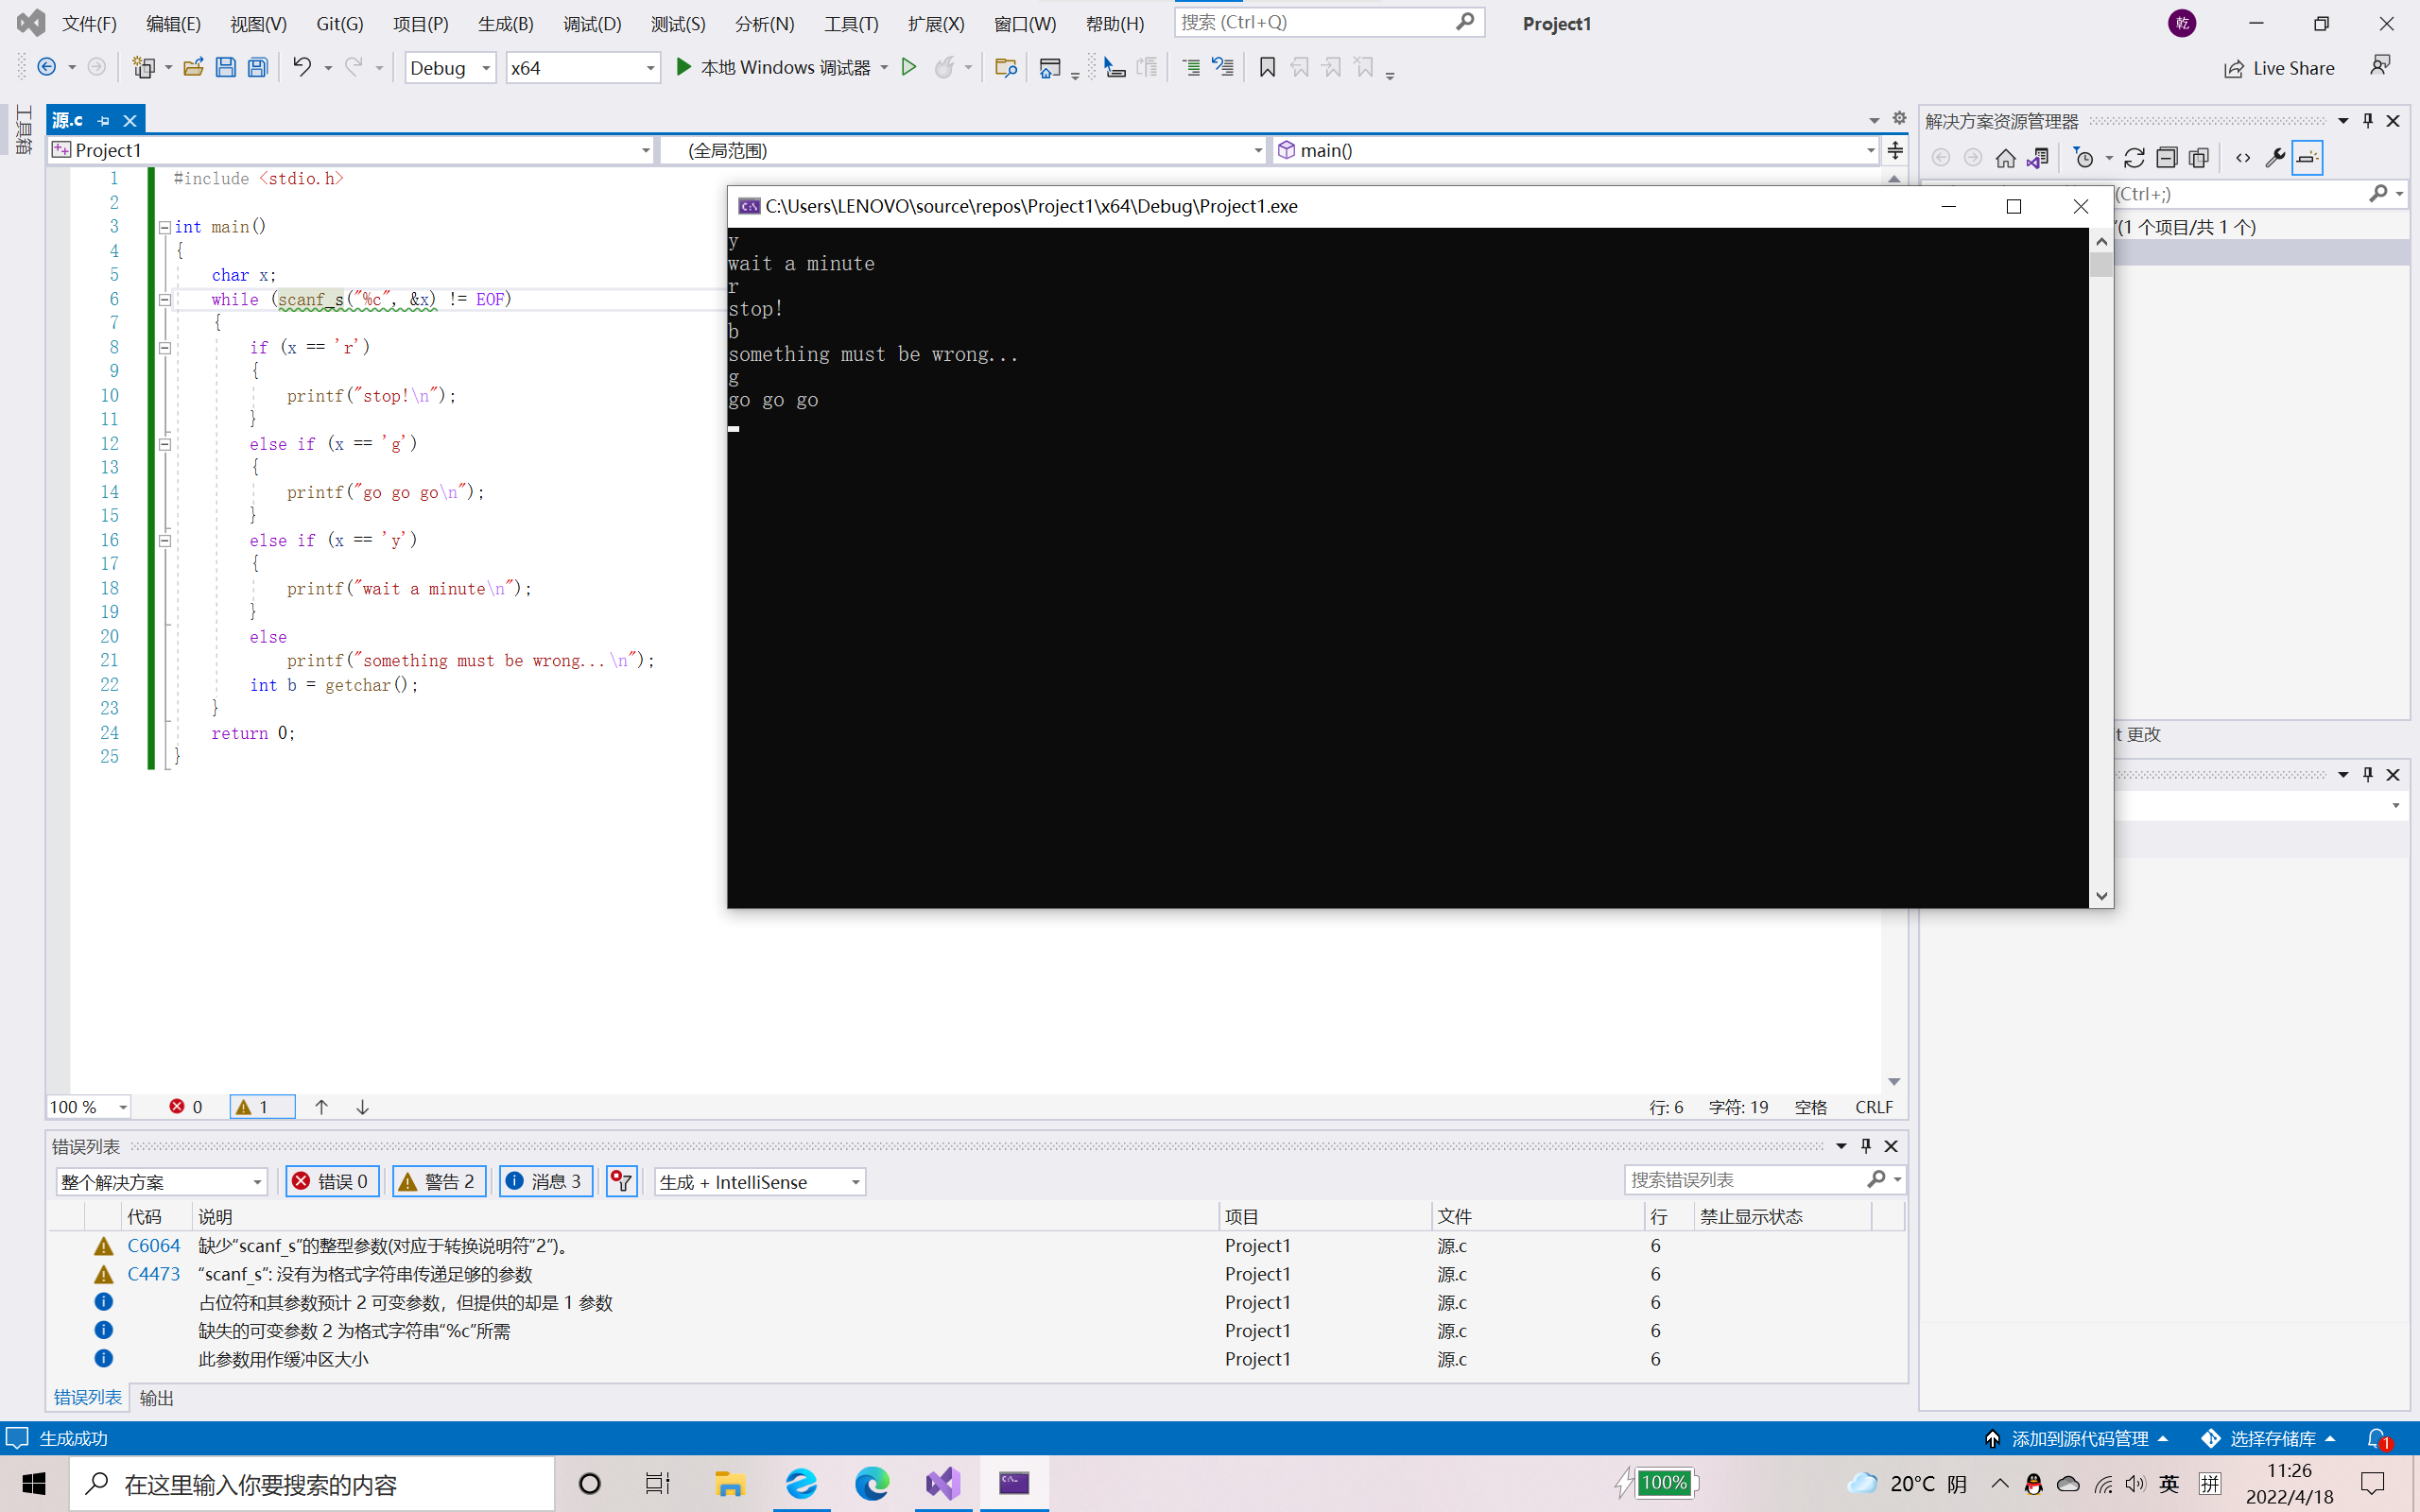The image size is (2420, 1512).
Task: Click the Live Share button
Action: [x=2279, y=68]
